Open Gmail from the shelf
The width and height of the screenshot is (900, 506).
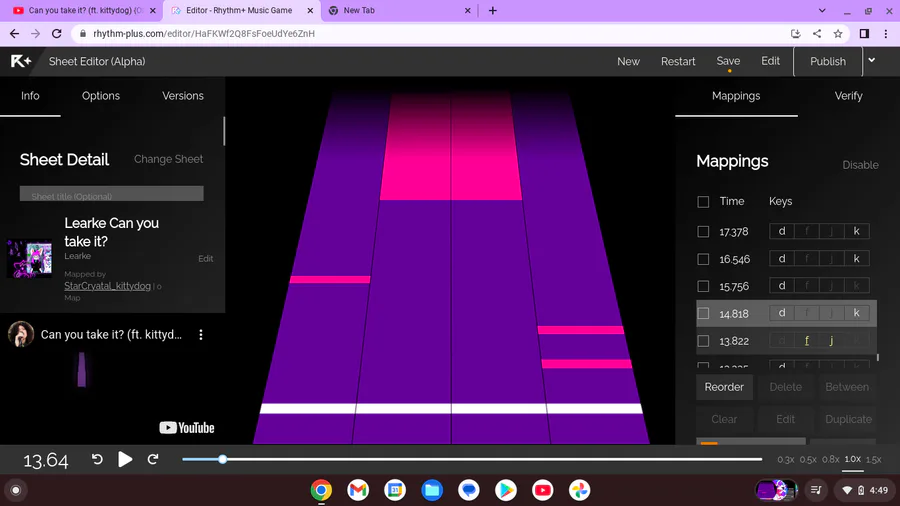(358, 490)
